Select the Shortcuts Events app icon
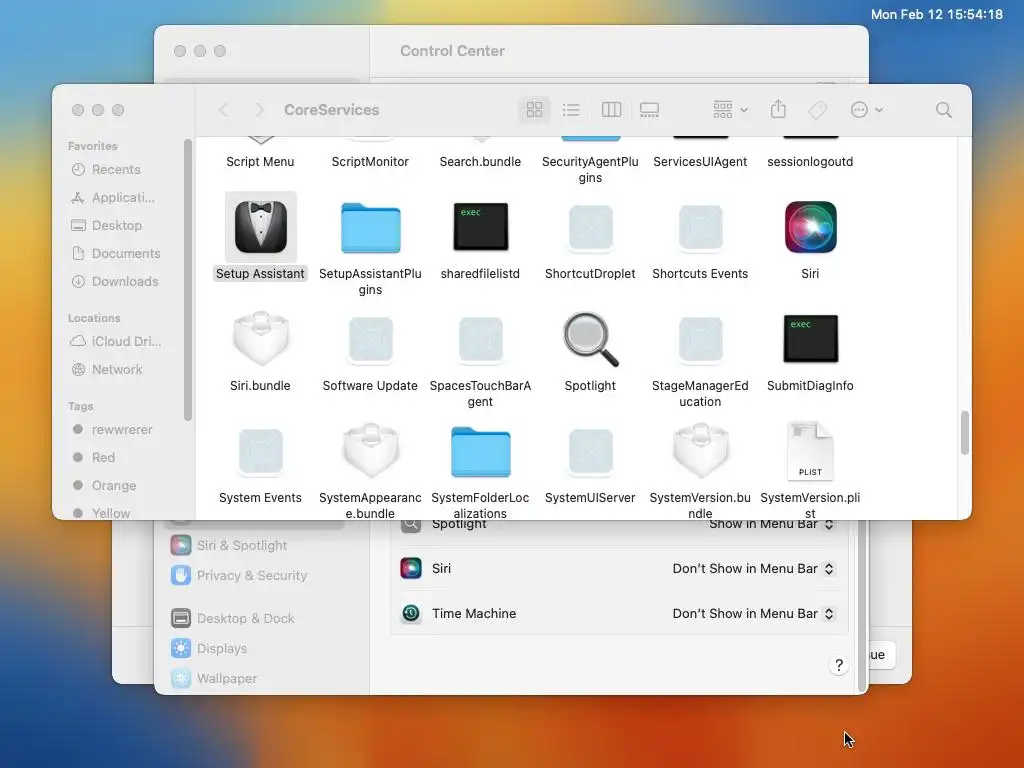This screenshot has width=1024, height=768. pos(700,228)
